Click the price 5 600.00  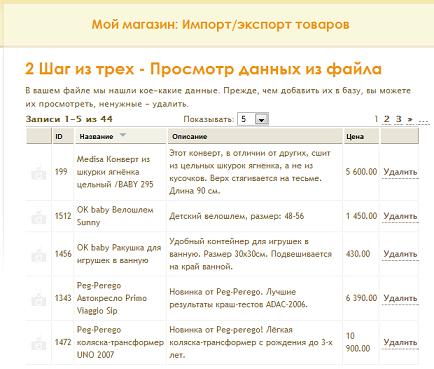(361, 172)
